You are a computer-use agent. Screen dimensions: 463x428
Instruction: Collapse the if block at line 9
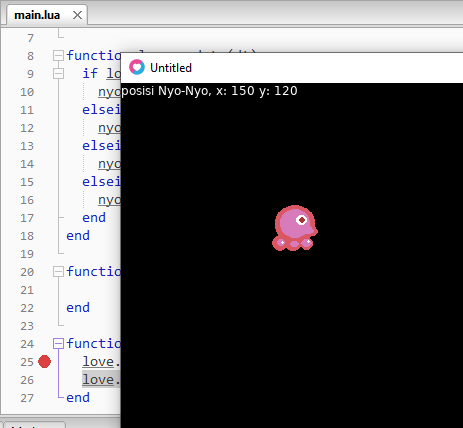[58, 73]
